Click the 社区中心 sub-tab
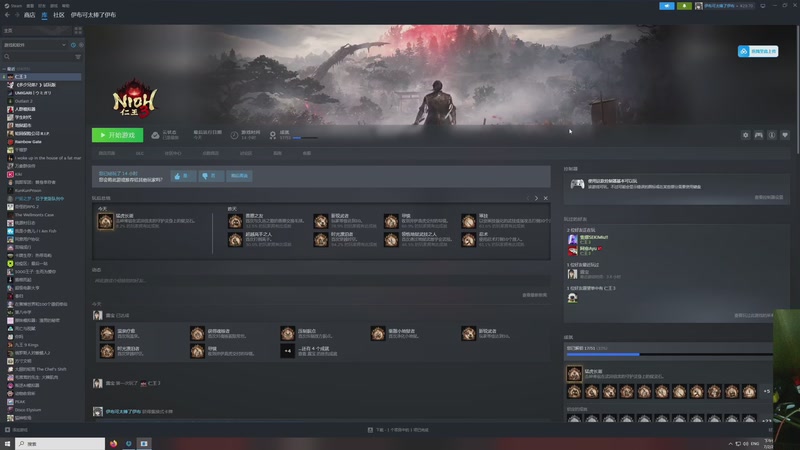800x450 pixels. 172,153
